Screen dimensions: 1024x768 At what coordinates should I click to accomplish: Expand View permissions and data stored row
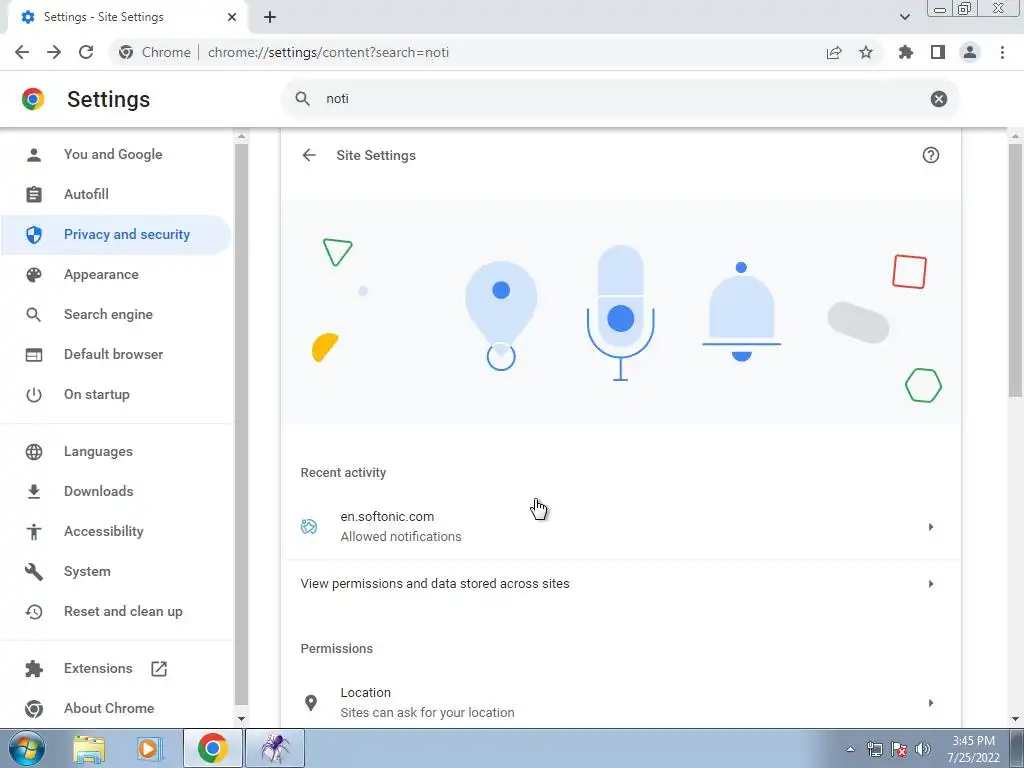pyautogui.click(x=931, y=583)
